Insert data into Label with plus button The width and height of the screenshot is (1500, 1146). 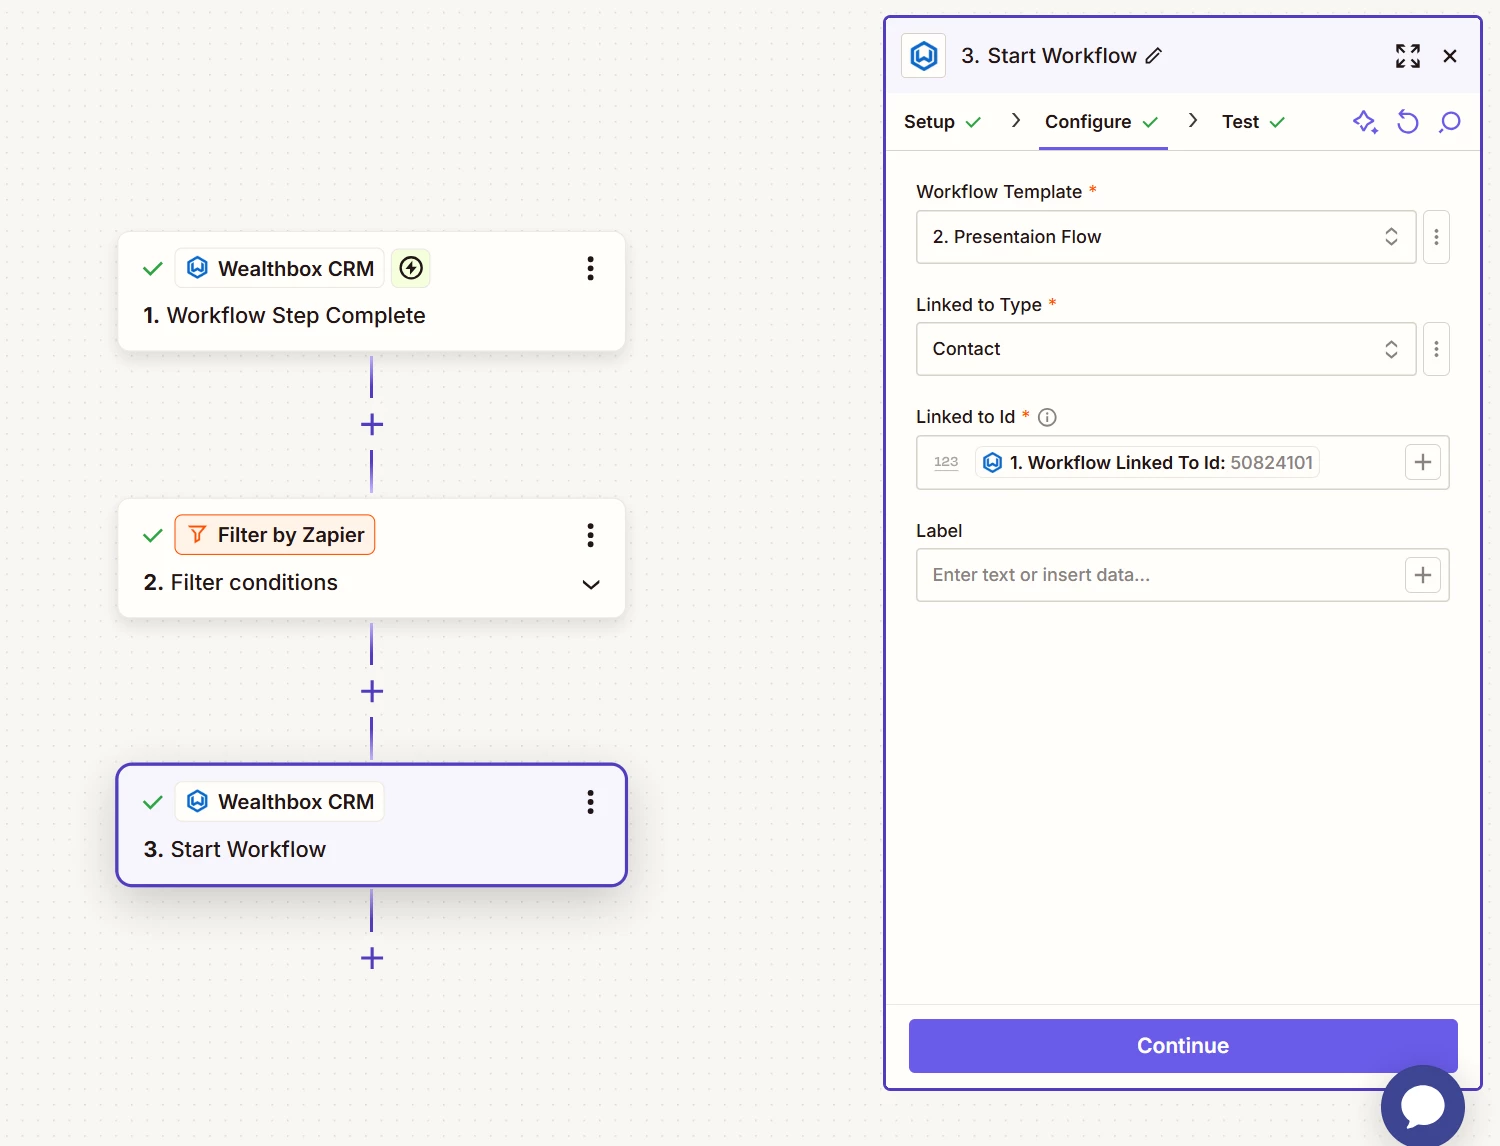[x=1423, y=575]
